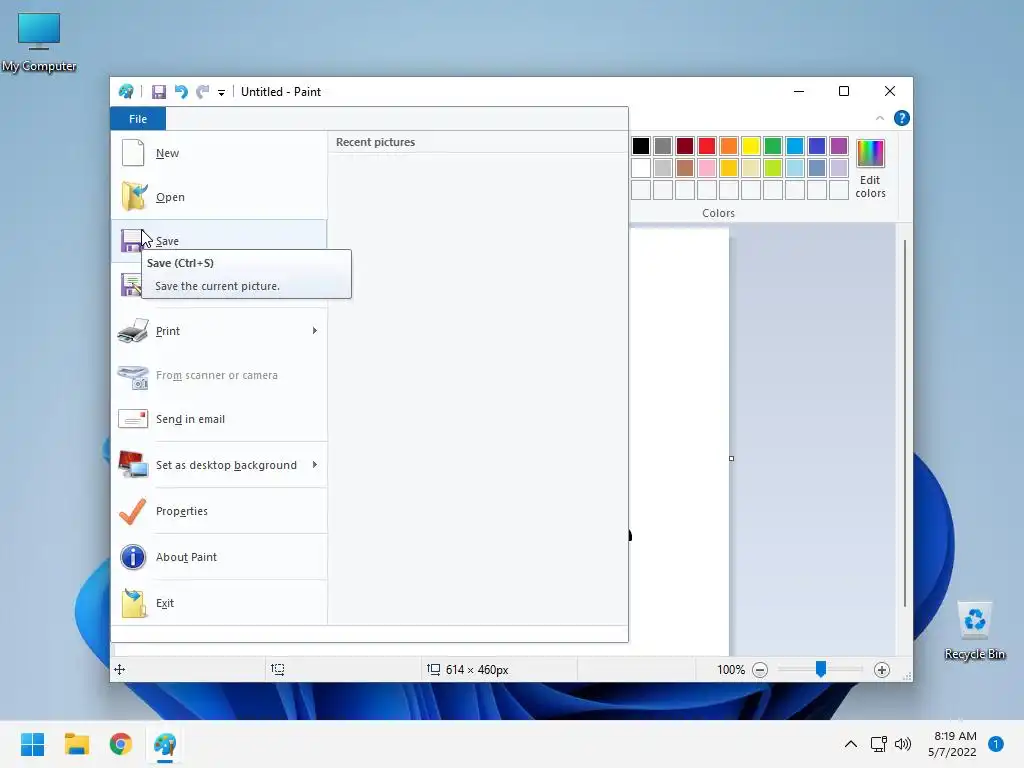This screenshot has width=1024, height=768.
Task: Open About Paint
Action: tap(219, 557)
